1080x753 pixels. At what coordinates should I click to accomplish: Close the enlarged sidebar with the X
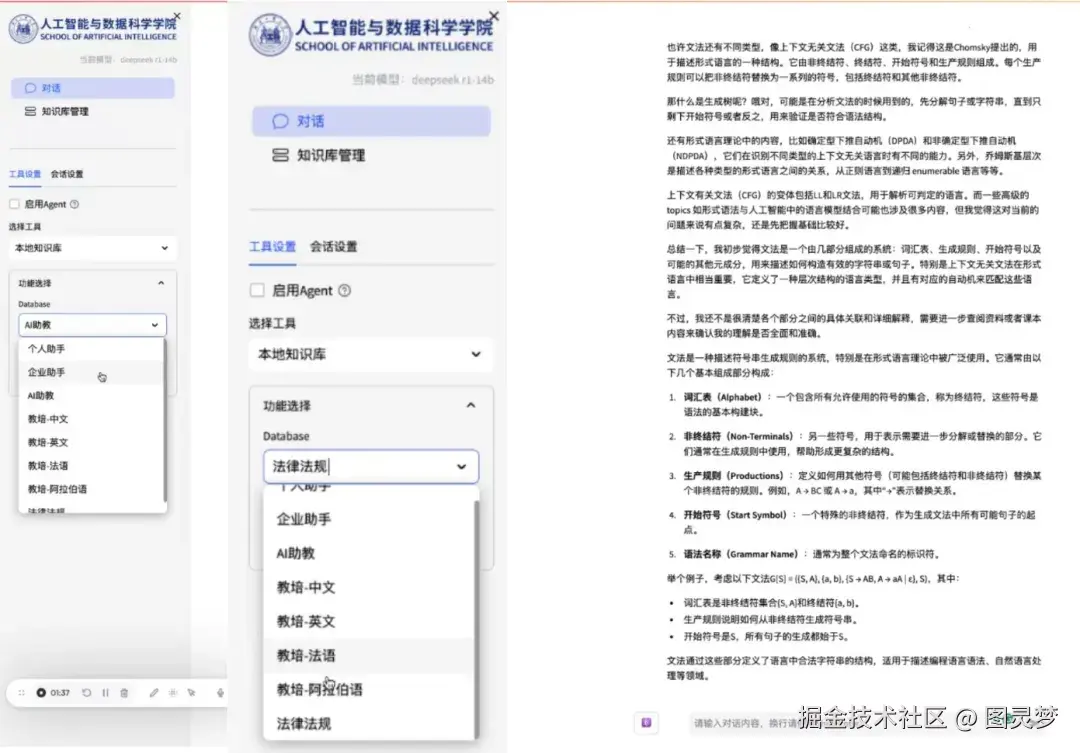(493, 16)
